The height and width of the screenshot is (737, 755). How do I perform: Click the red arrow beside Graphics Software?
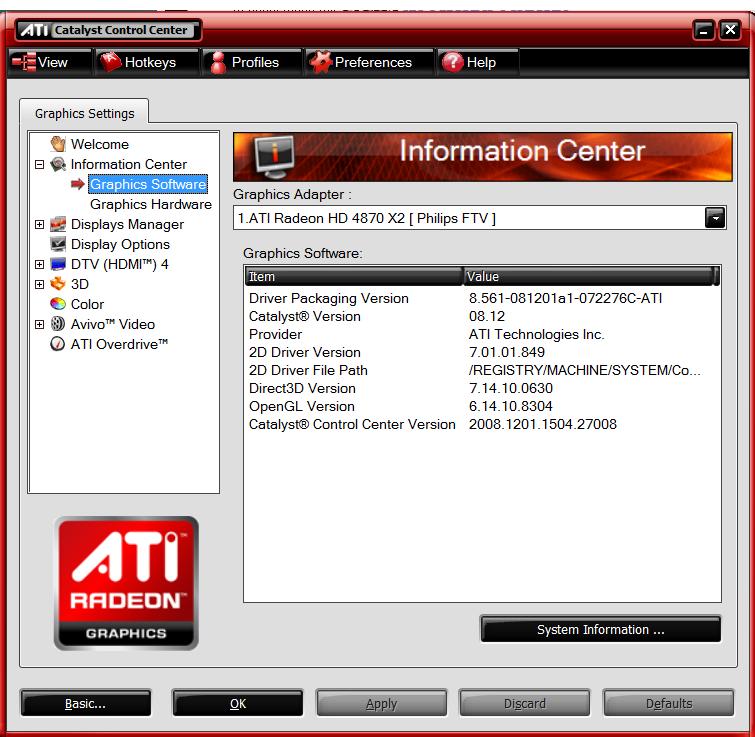coord(78,184)
